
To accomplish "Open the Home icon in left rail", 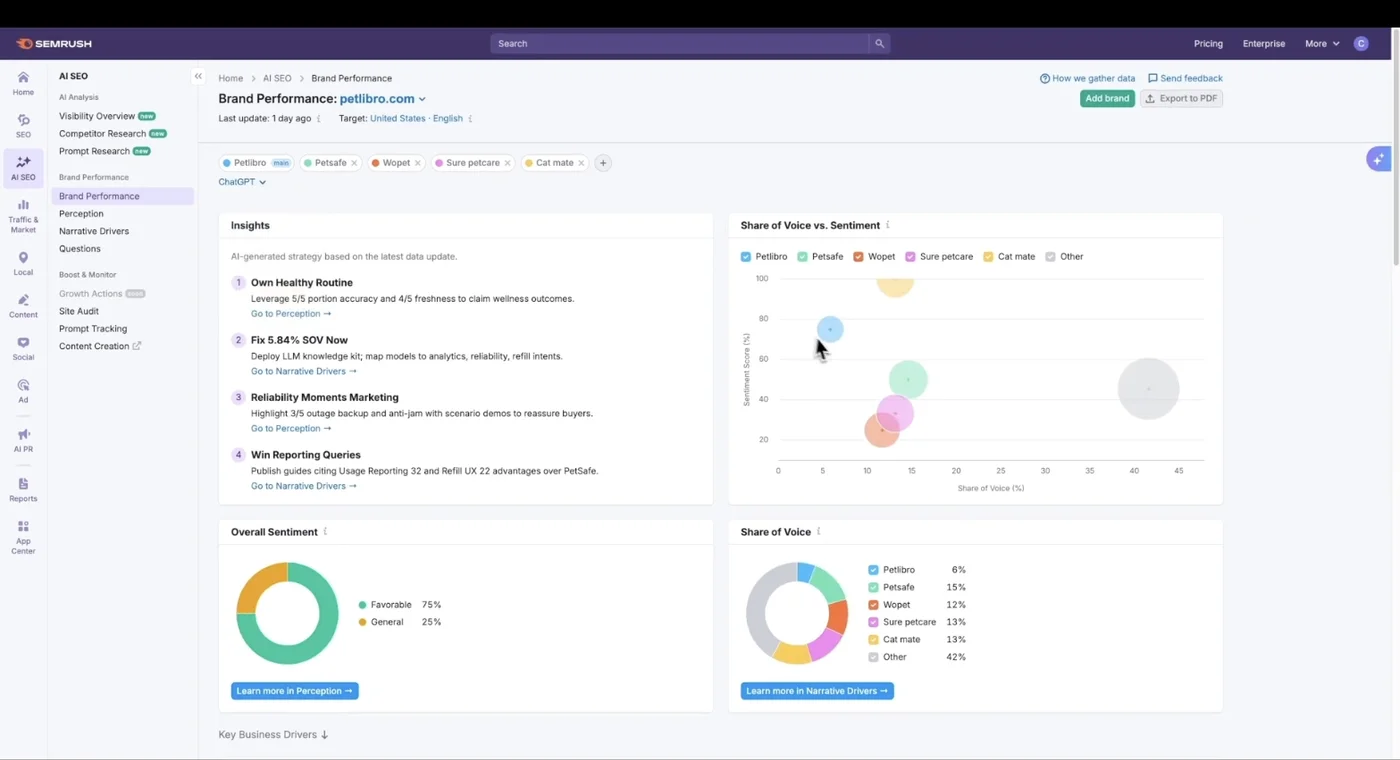I will coord(23,77).
